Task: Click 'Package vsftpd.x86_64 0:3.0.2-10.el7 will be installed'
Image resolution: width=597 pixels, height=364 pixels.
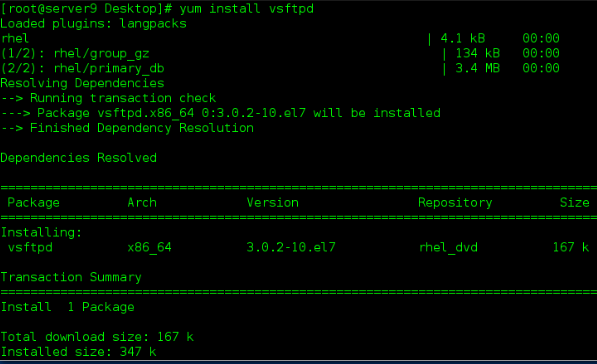Action: click(x=239, y=113)
